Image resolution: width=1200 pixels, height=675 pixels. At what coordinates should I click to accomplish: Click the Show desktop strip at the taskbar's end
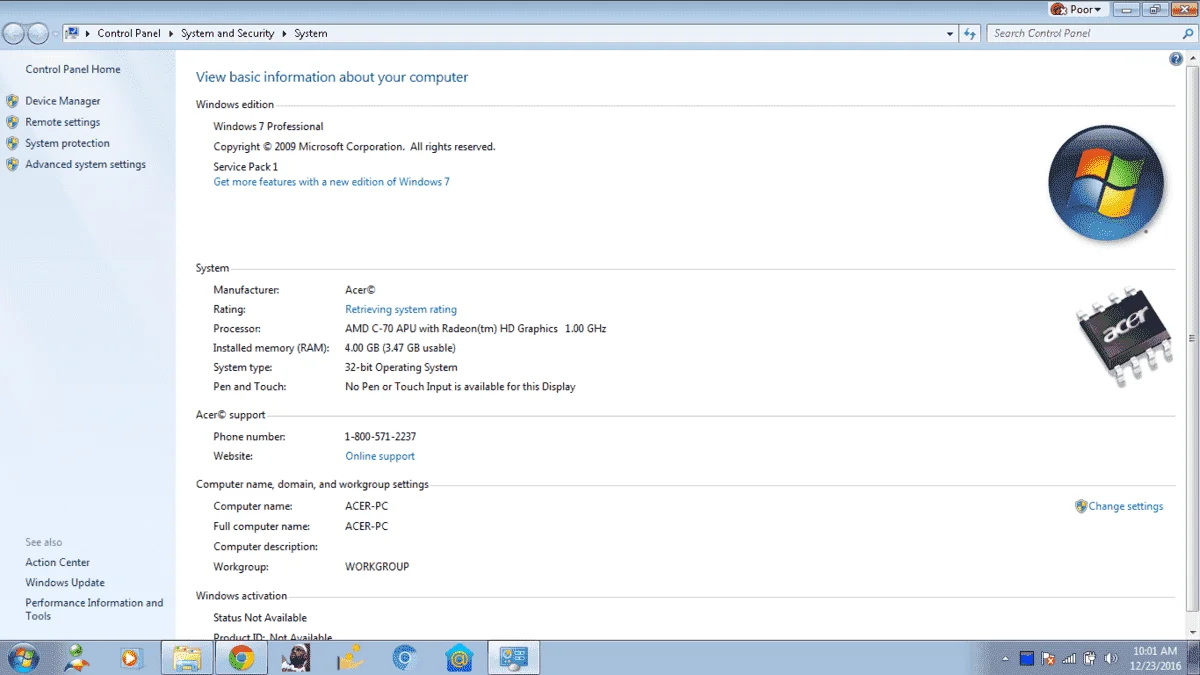pos(1193,658)
